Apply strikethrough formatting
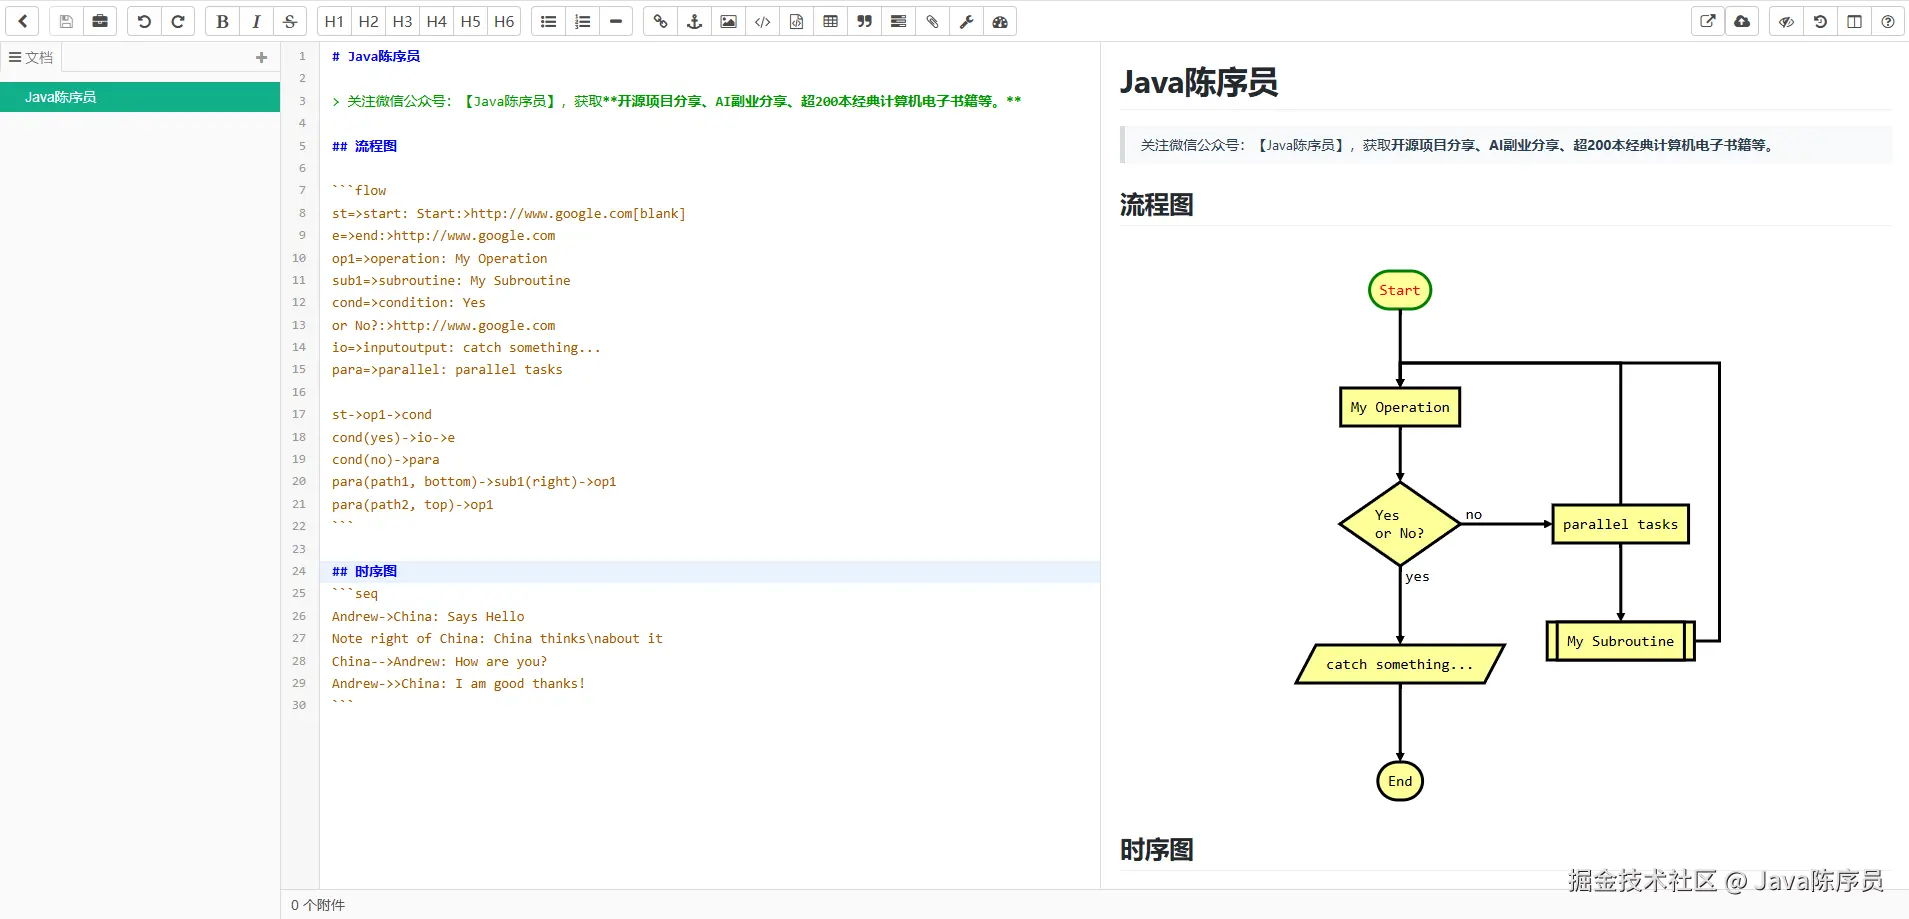Viewport: 1909px width, 919px height. [x=290, y=21]
